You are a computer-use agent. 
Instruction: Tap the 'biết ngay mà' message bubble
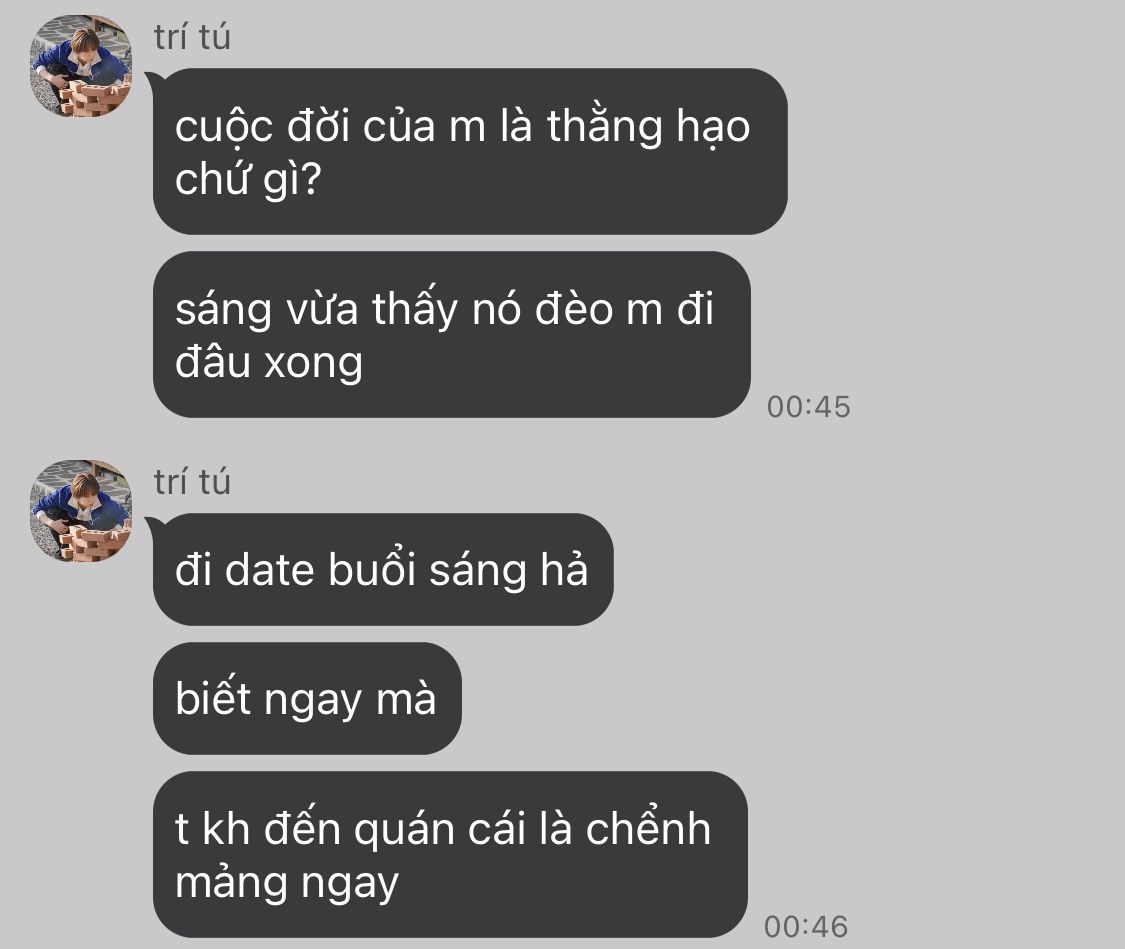click(x=307, y=699)
